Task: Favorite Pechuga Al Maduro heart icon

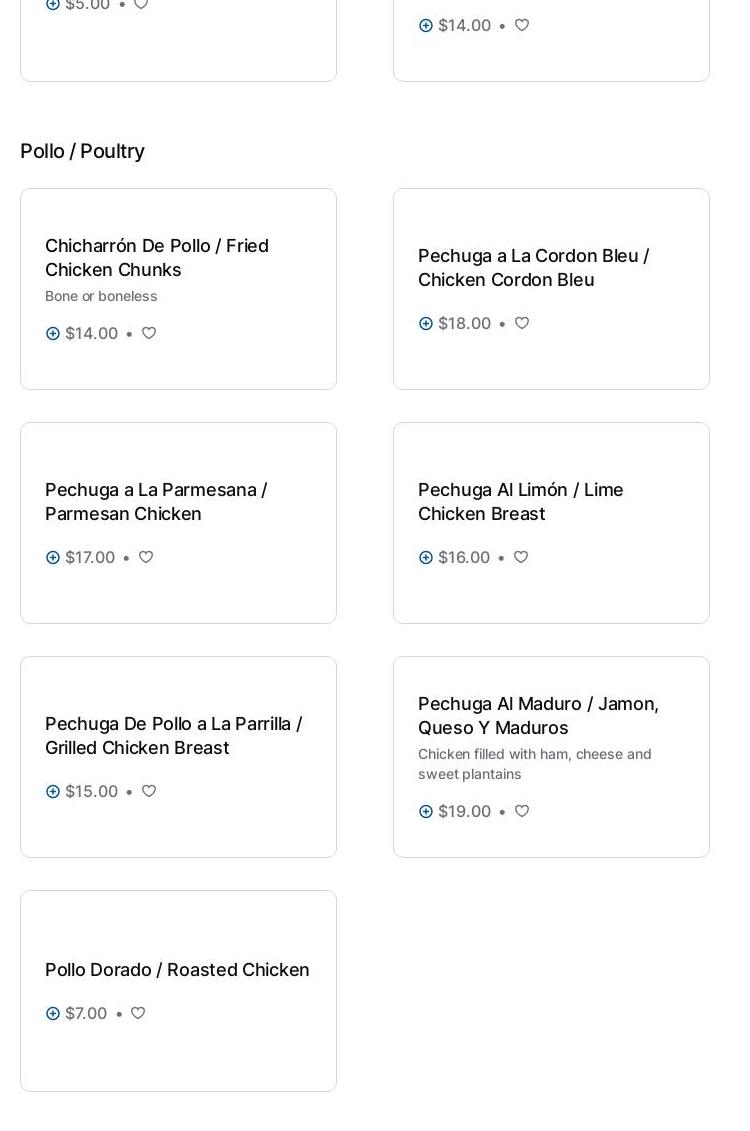Action: coord(522,811)
